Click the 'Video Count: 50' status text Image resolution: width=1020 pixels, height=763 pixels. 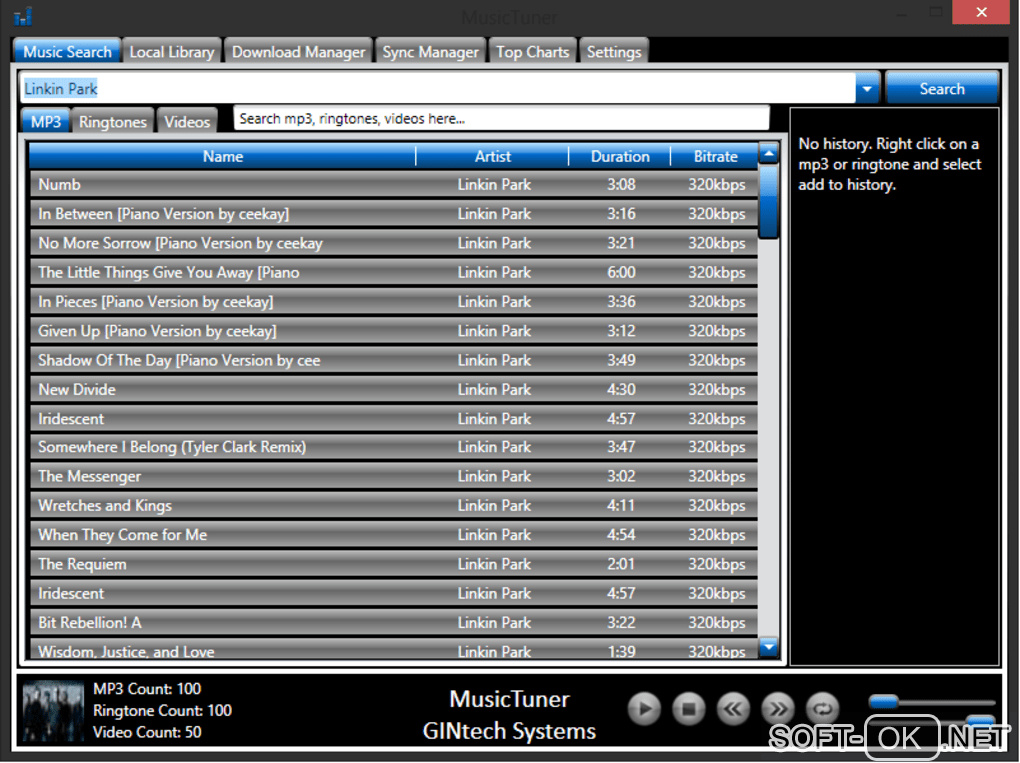tap(147, 732)
